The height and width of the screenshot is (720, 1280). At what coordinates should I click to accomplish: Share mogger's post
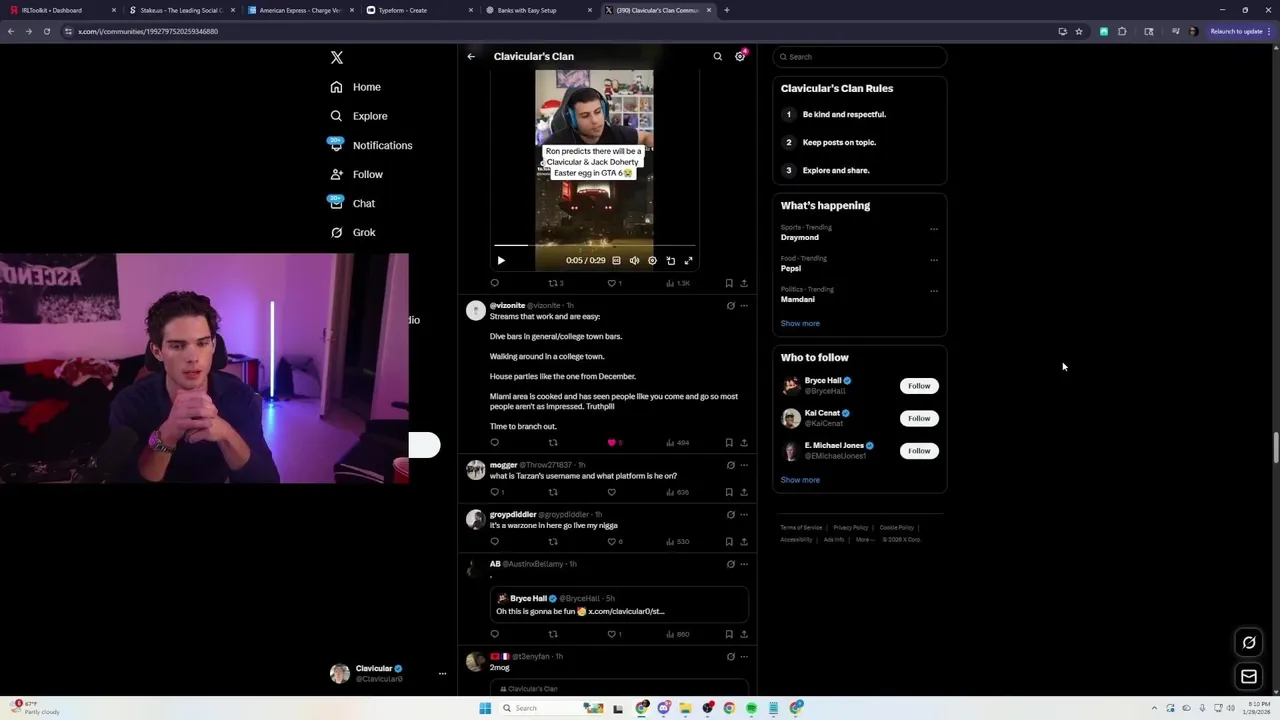743,492
